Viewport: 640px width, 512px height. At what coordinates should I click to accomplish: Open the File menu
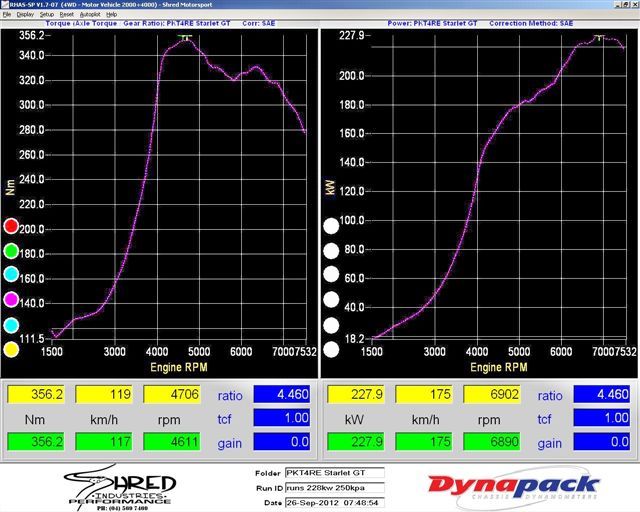click(7, 15)
